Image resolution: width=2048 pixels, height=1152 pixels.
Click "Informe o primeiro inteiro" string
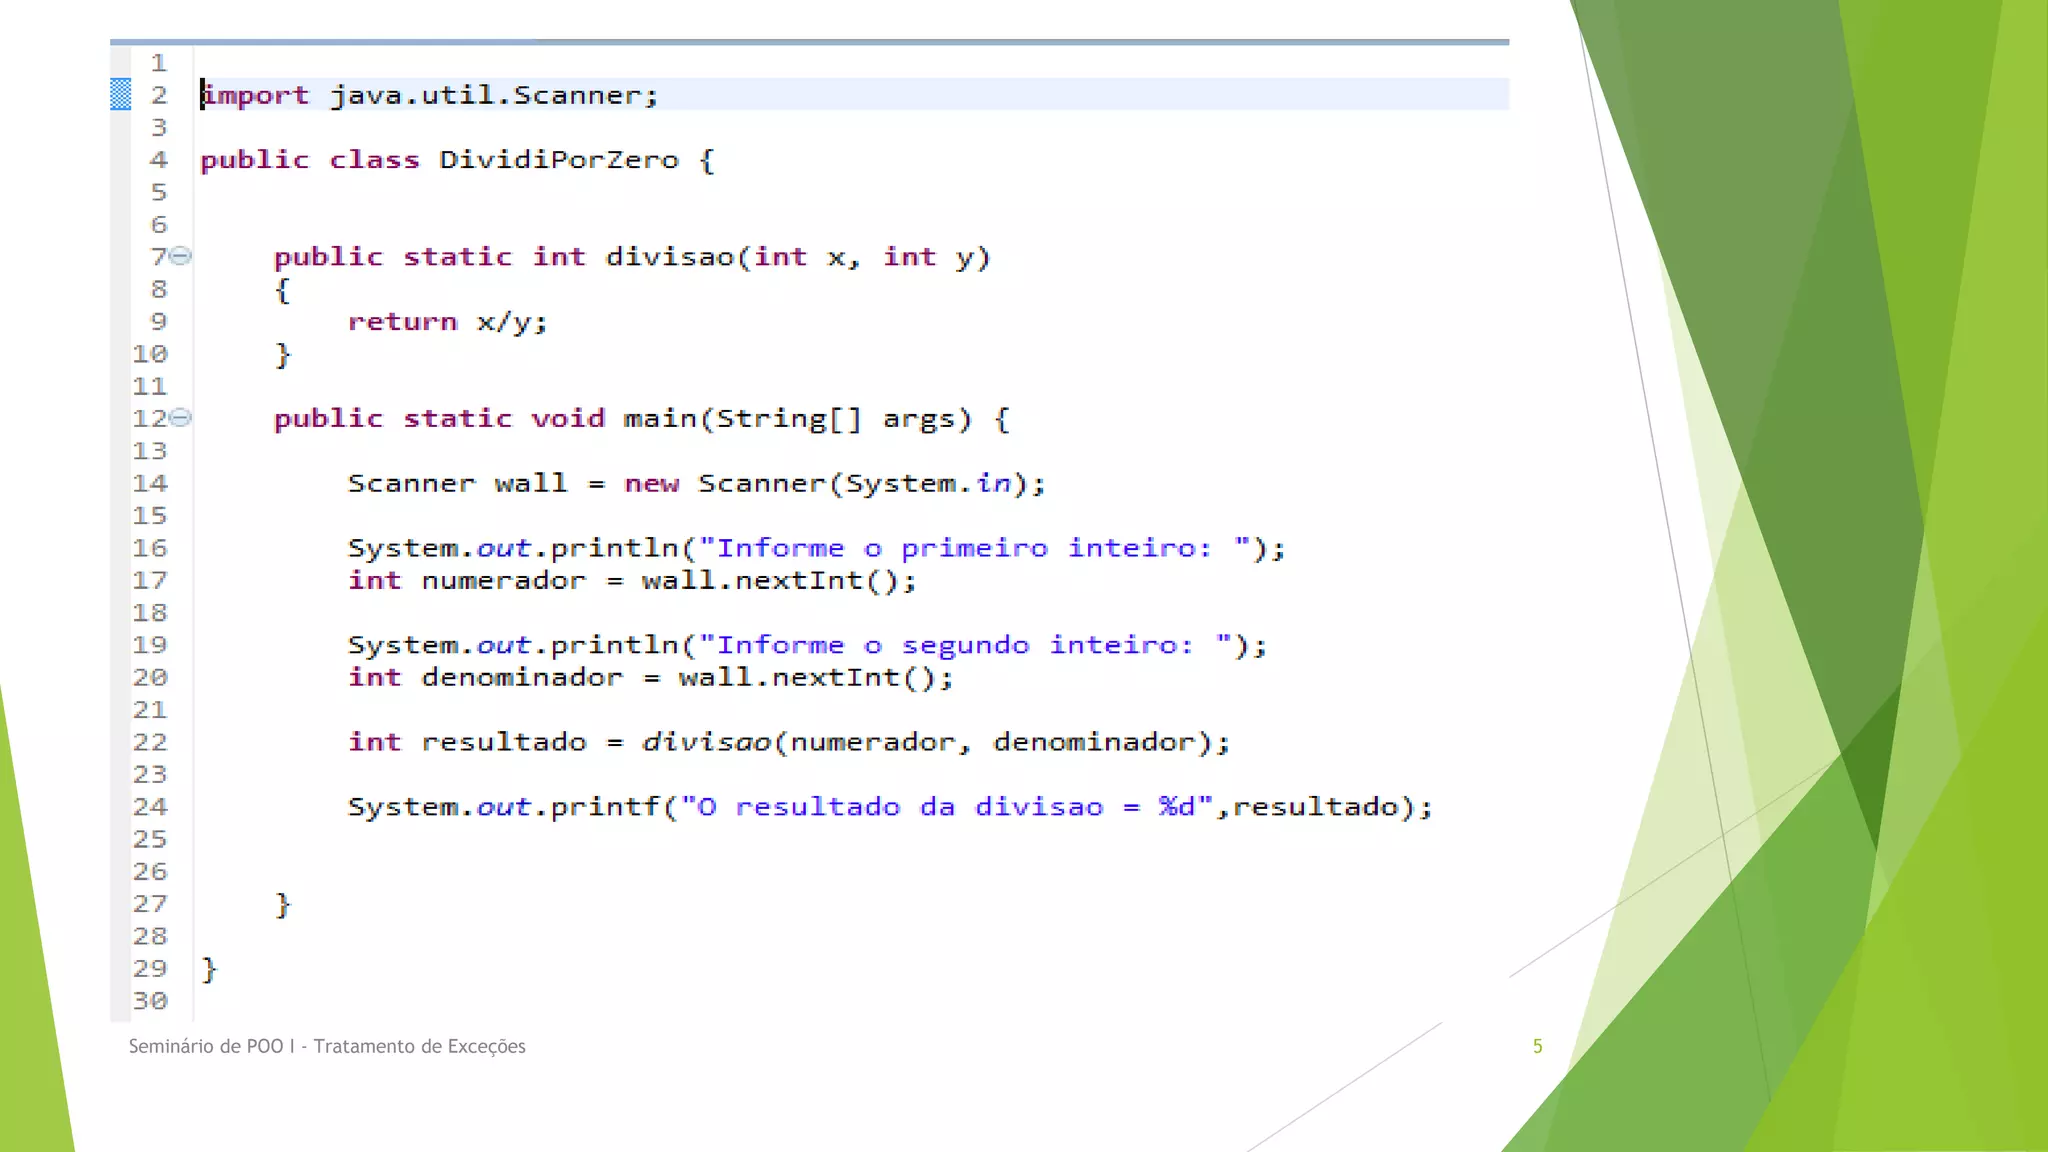tap(974, 548)
